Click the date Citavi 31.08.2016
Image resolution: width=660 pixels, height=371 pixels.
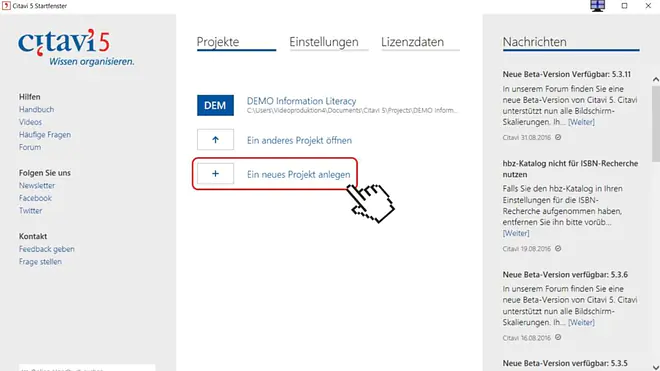click(527, 138)
